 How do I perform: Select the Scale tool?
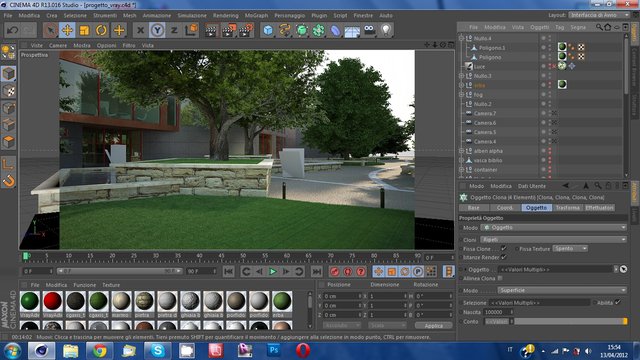[84, 30]
